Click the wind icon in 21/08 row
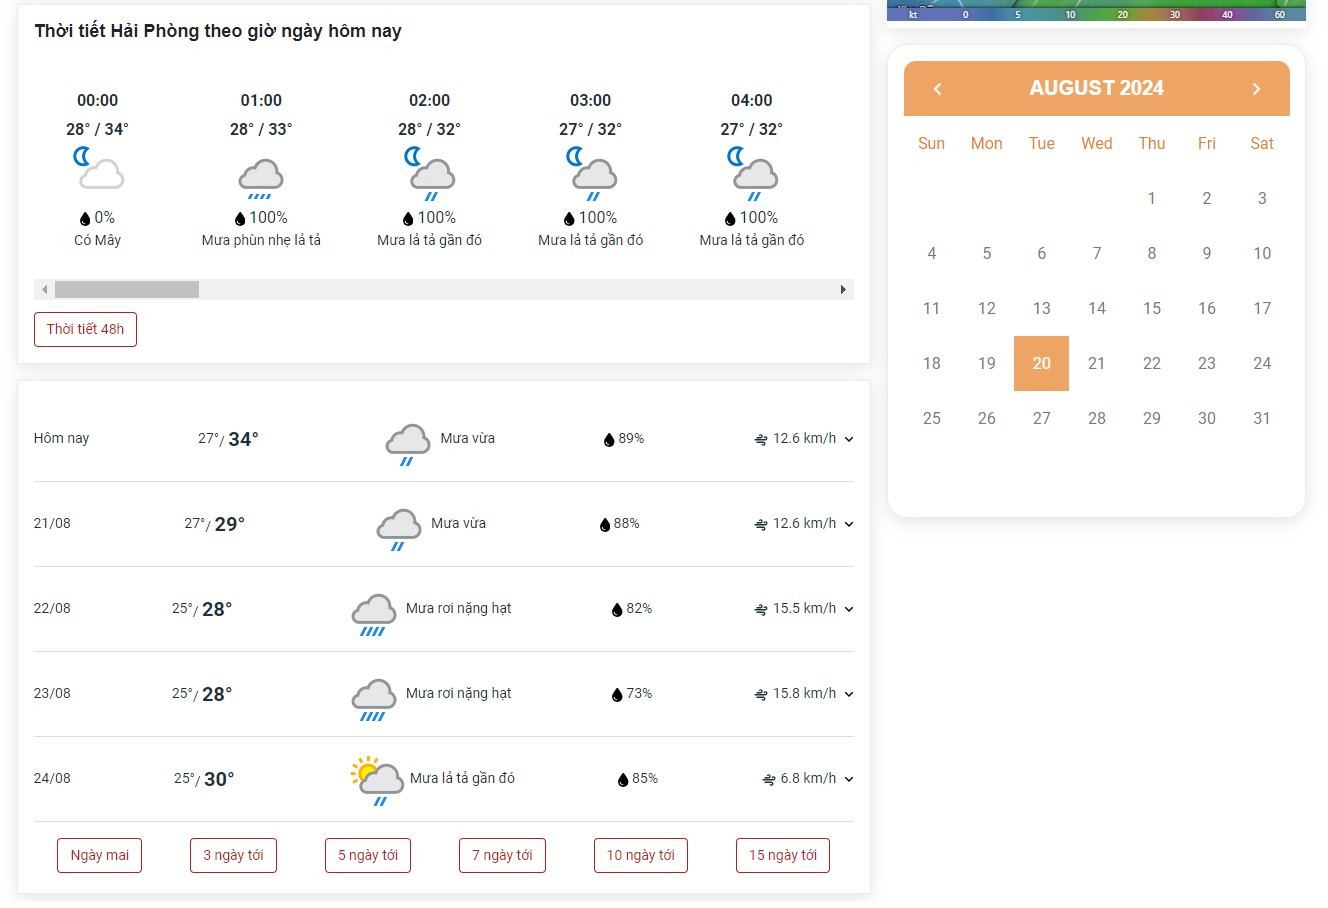Image resolution: width=1328 pixels, height=908 pixels. (761, 524)
